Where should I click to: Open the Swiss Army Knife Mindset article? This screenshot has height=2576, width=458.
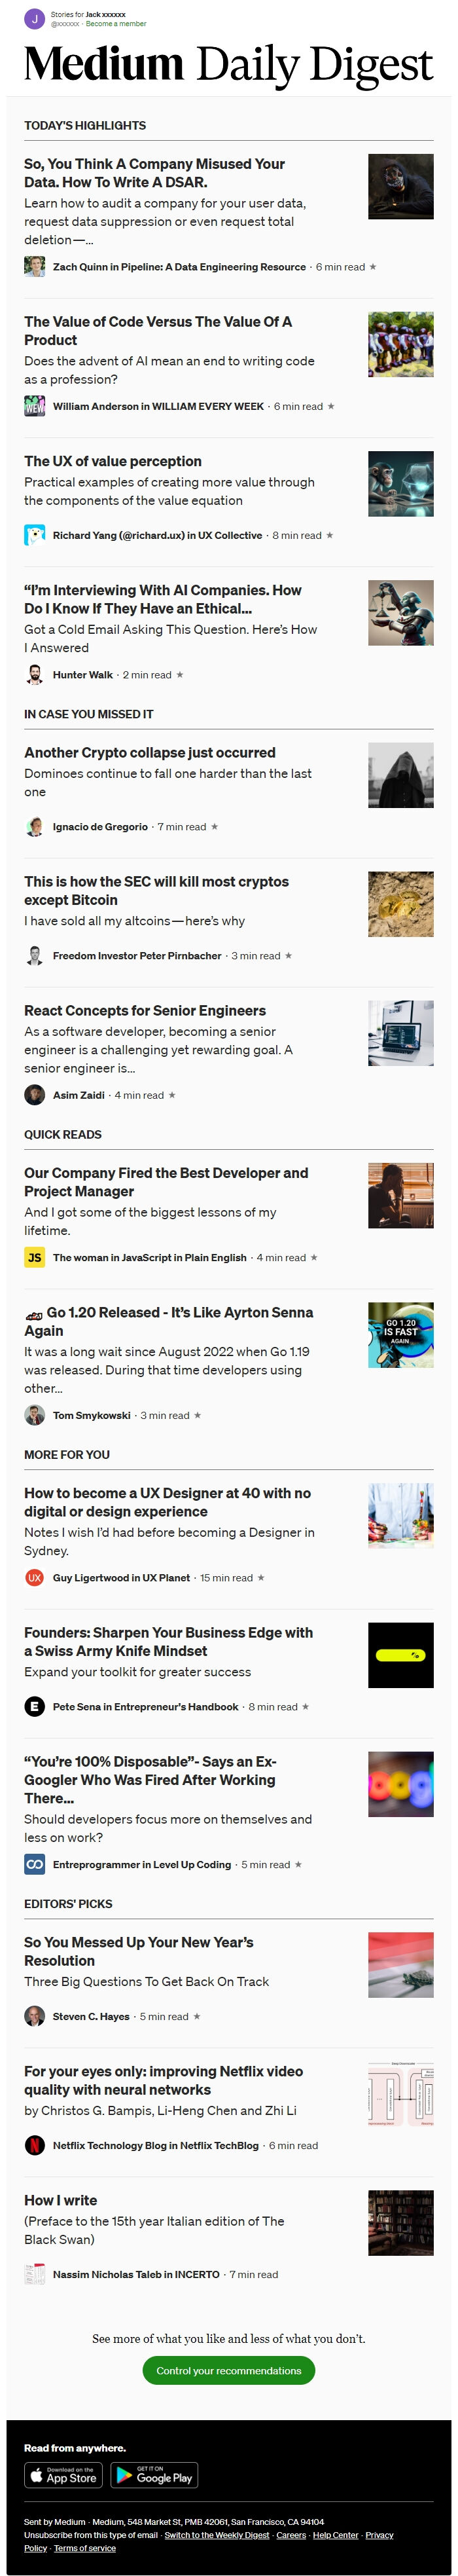pyautogui.click(x=168, y=1641)
